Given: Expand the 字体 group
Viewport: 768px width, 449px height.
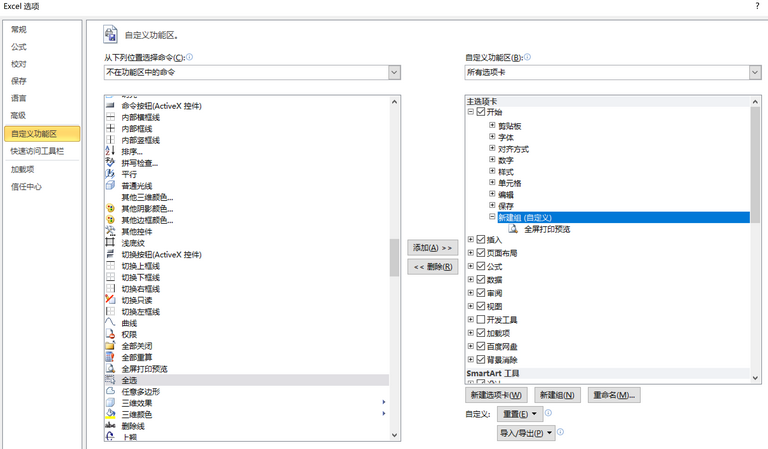Looking at the screenshot, I should [x=492, y=137].
